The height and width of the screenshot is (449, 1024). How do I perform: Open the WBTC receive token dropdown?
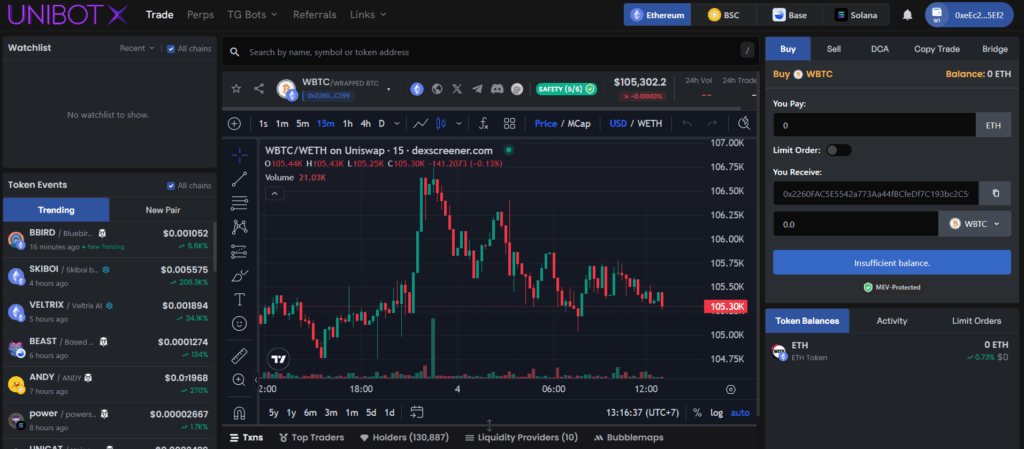[974, 224]
